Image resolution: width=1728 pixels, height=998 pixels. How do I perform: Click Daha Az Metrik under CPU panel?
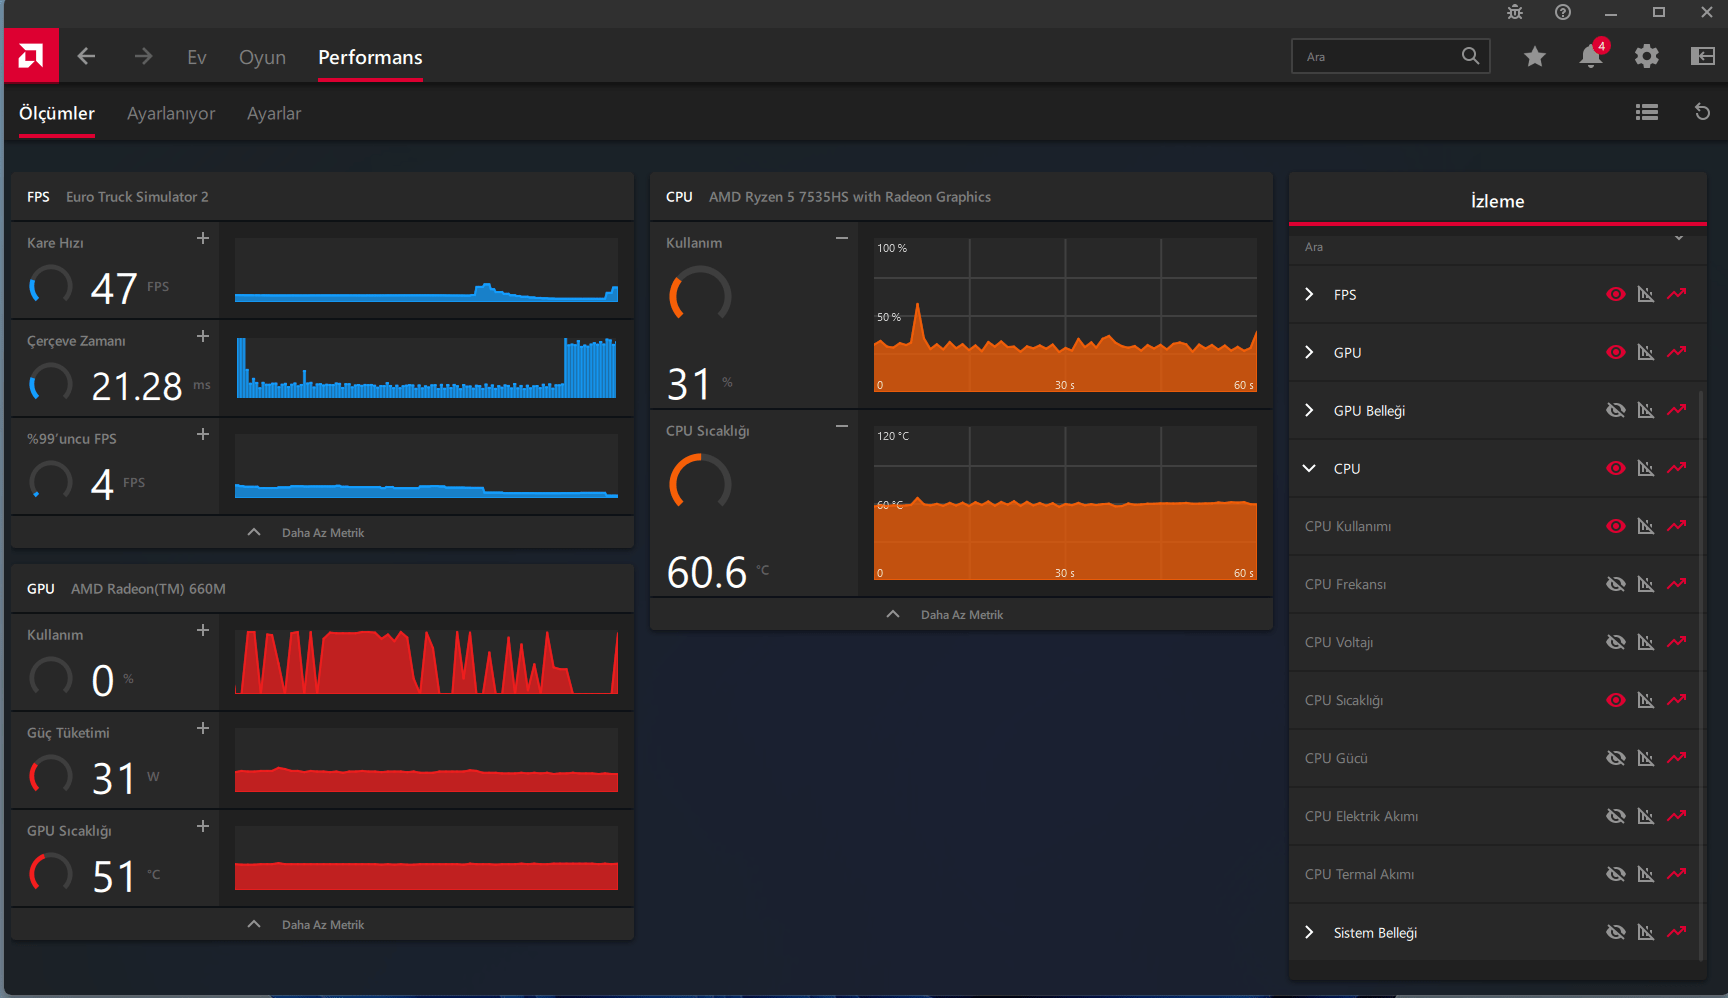coord(961,615)
